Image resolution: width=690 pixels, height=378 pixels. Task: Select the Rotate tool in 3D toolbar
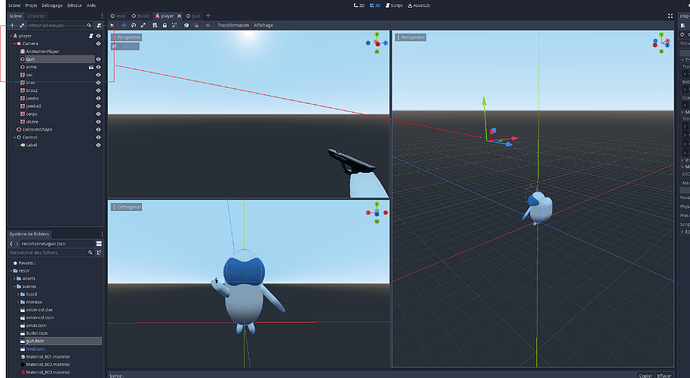click(x=133, y=25)
